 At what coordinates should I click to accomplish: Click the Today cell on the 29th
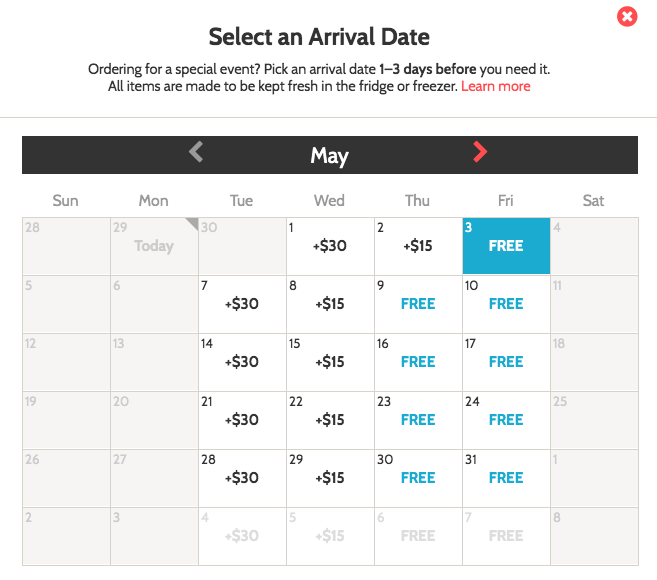(154, 246)
